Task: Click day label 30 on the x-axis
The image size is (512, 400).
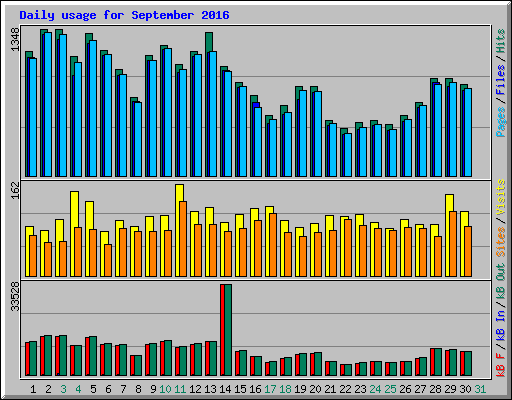Action: coord(465,389)
